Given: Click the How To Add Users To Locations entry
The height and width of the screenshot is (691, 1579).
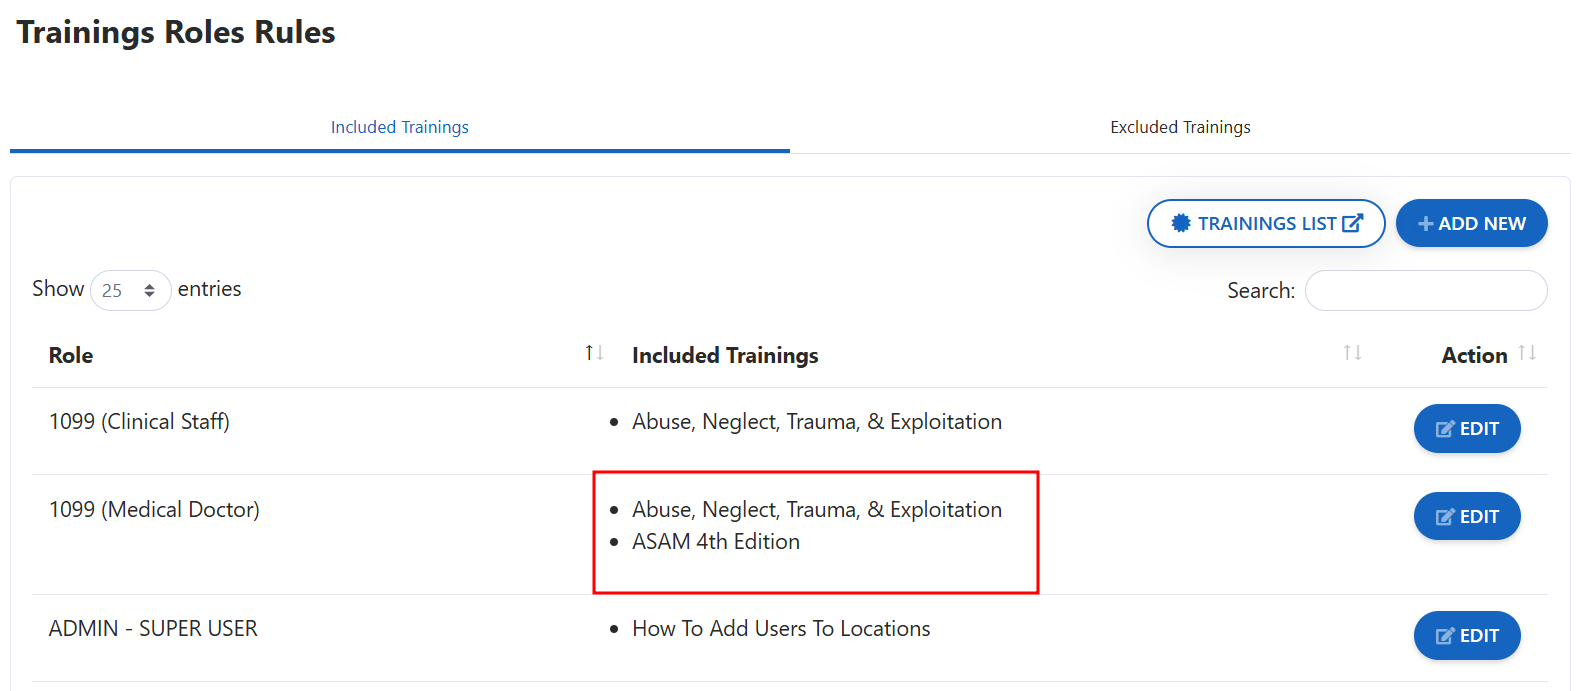Looking at the screenshot, I should tap(781, 629).
